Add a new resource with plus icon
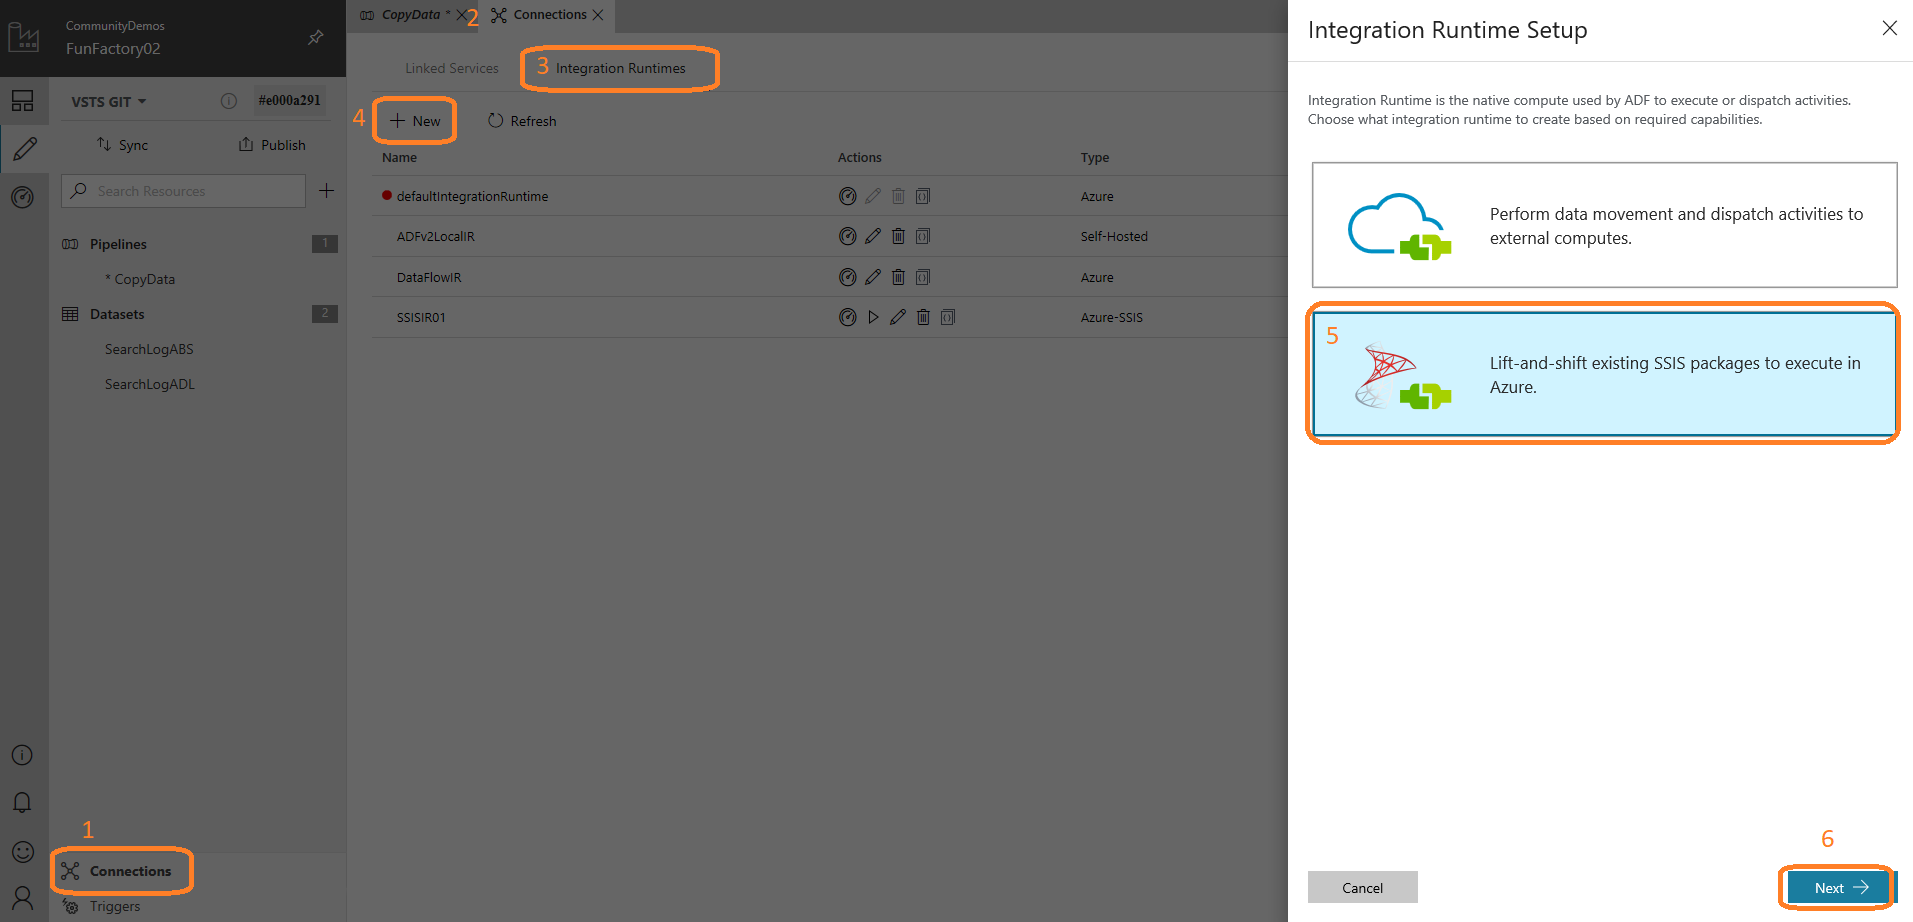1913x922 pixels. (x=326, y=191)
